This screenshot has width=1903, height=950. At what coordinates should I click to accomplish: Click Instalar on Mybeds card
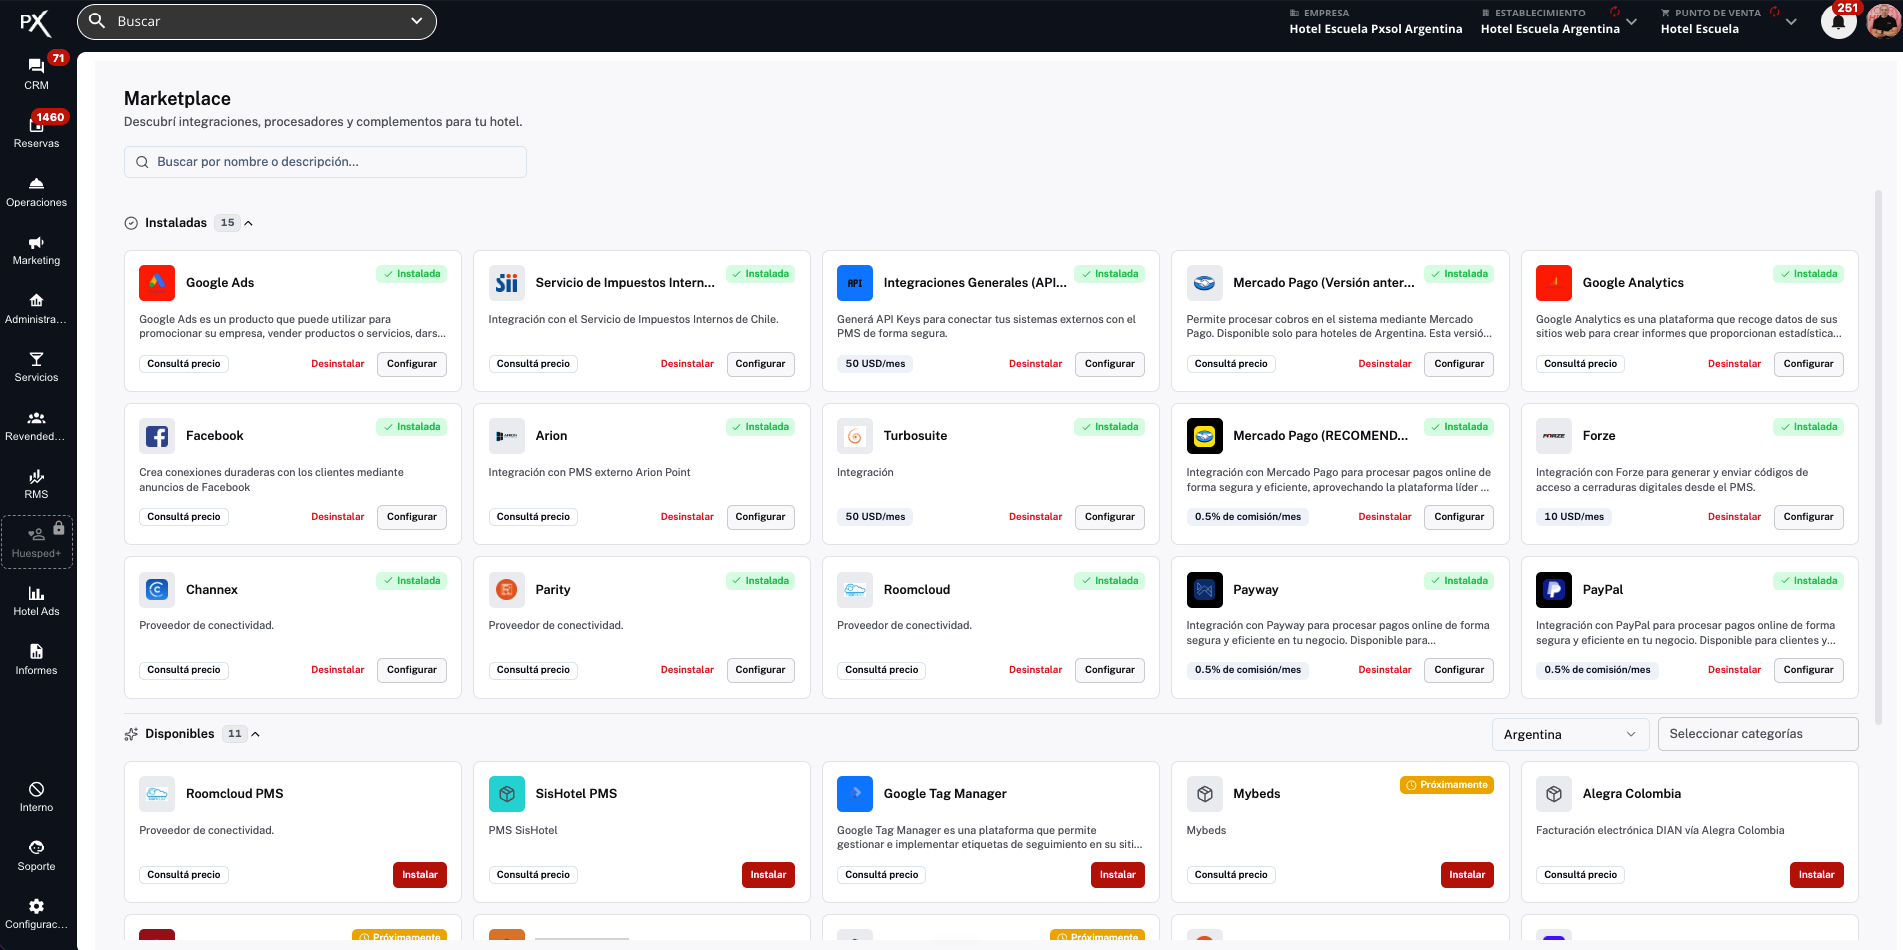(1467, 875)
